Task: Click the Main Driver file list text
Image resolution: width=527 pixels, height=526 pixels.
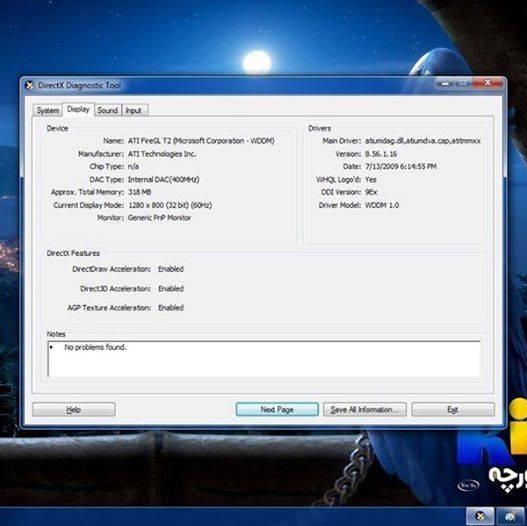Action: 423,141
